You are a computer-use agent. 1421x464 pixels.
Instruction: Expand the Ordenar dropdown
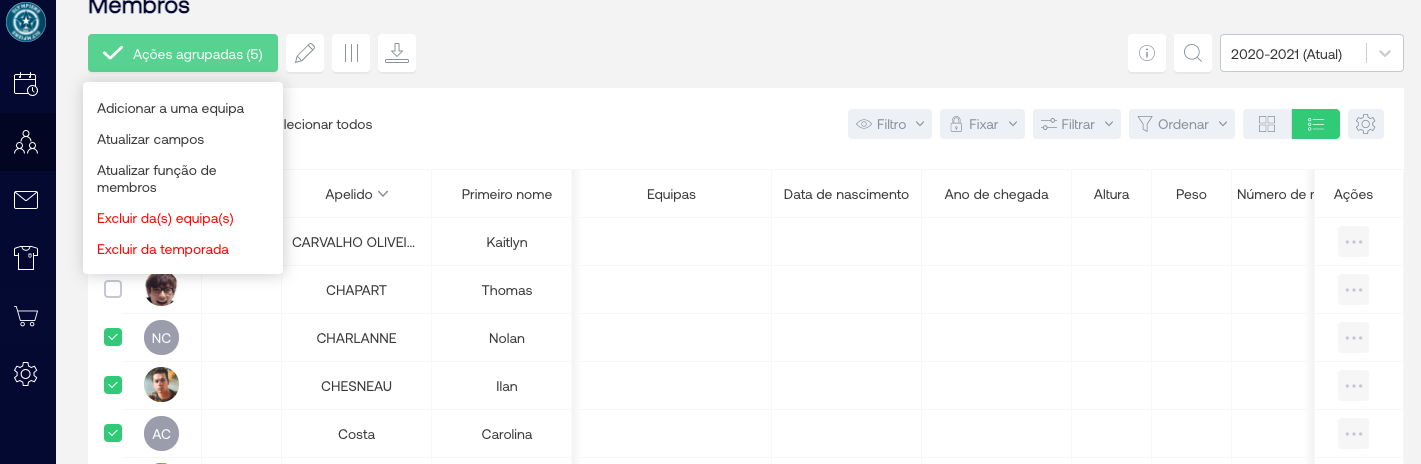point(1182,124)
